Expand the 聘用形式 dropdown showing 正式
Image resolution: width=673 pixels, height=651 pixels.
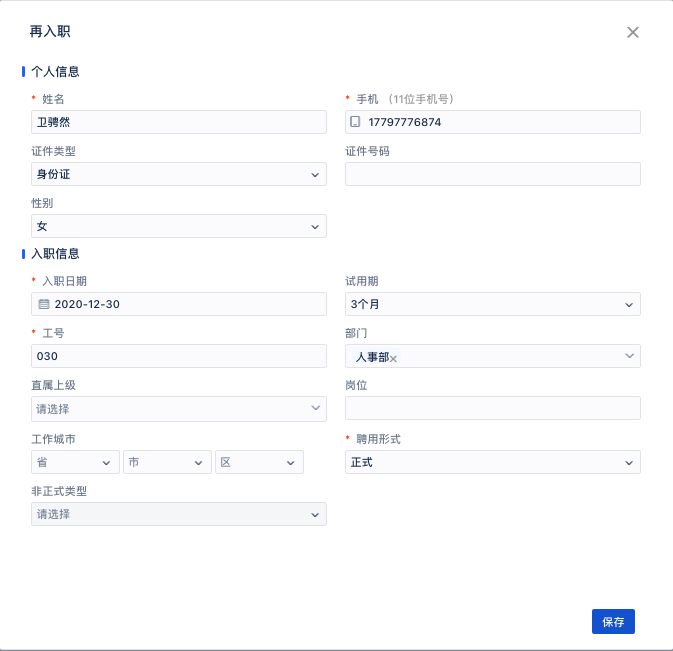[493, 462]
